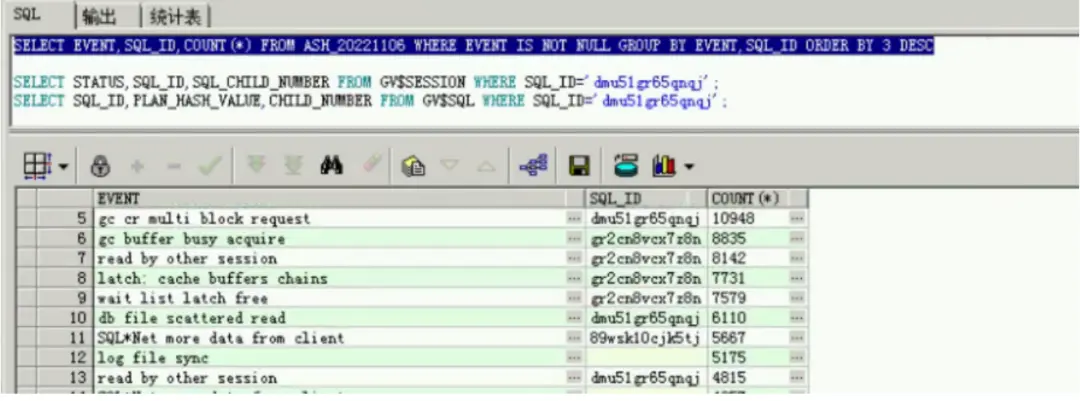
Task: Open ellipsis button for 'log file sync' event
Action: pos(575,358)
